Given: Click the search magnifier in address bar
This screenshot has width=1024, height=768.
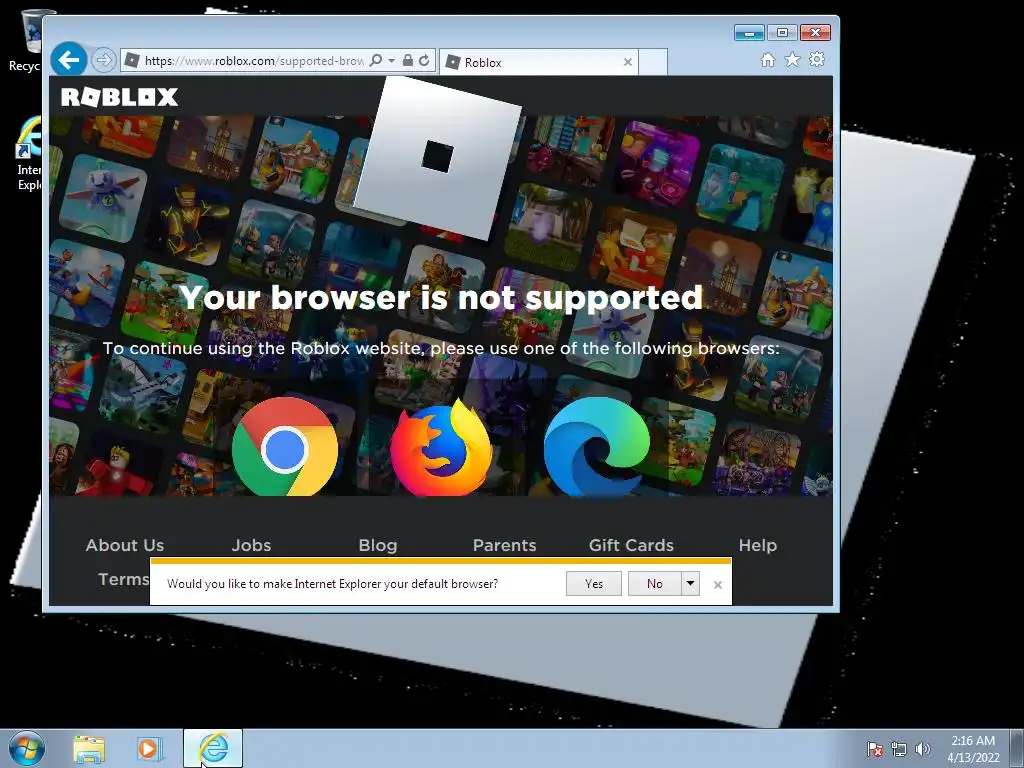Looking at the screenshot, I should click(376, 61).
